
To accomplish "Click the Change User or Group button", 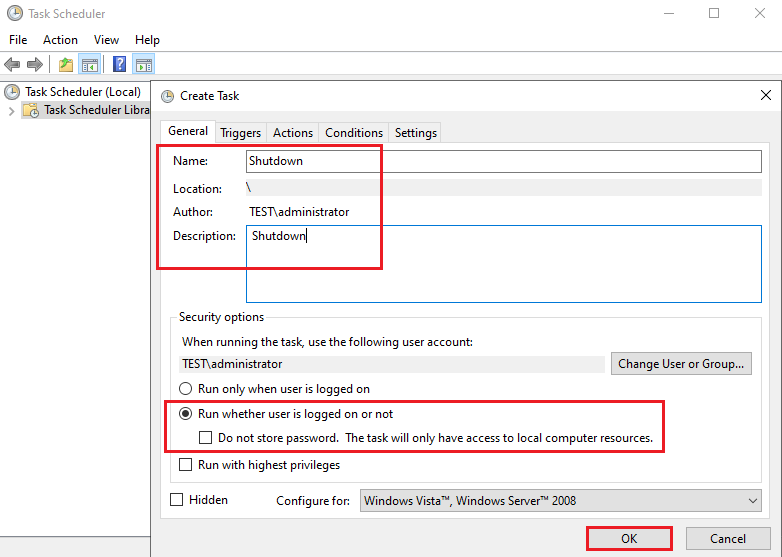I will tap(681, 364).
